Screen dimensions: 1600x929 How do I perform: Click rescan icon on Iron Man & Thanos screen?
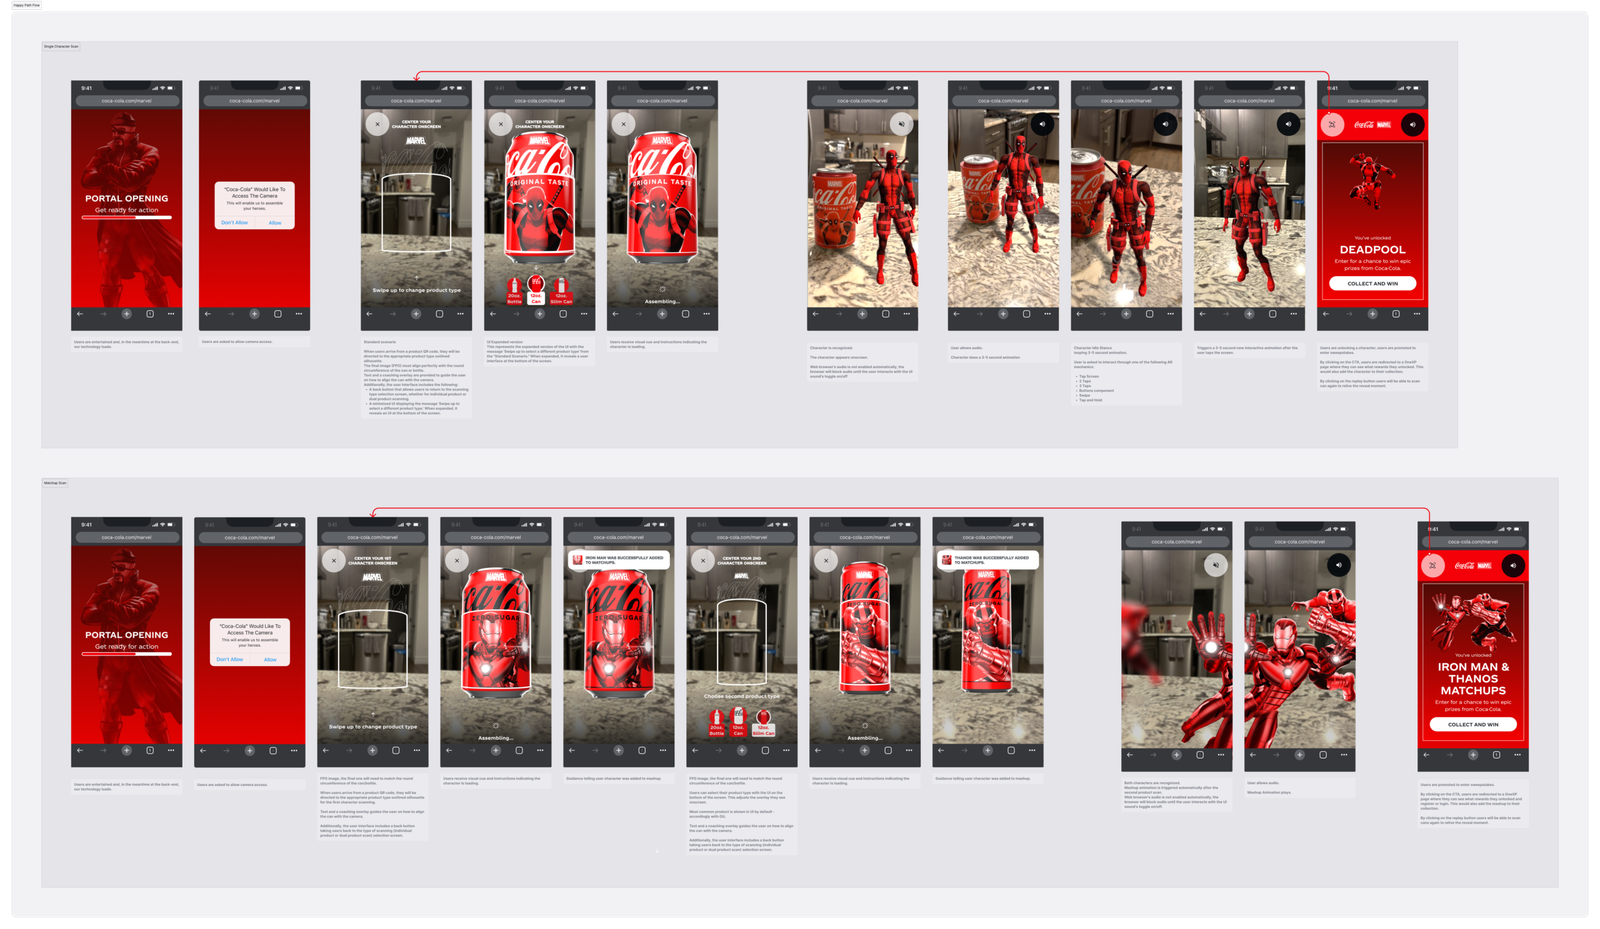pos(1432,566)
